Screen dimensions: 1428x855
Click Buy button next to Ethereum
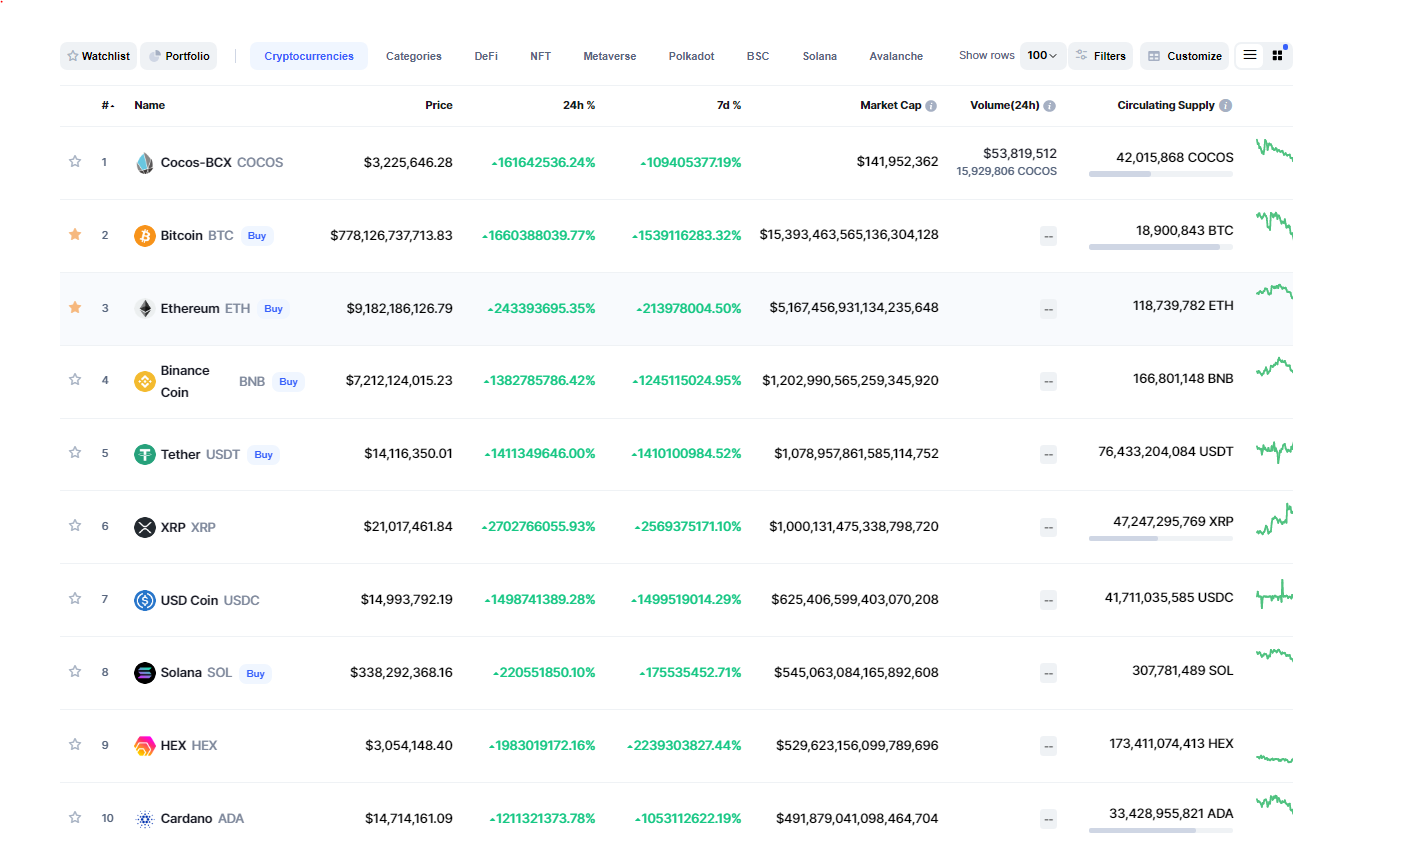[274, 309]
